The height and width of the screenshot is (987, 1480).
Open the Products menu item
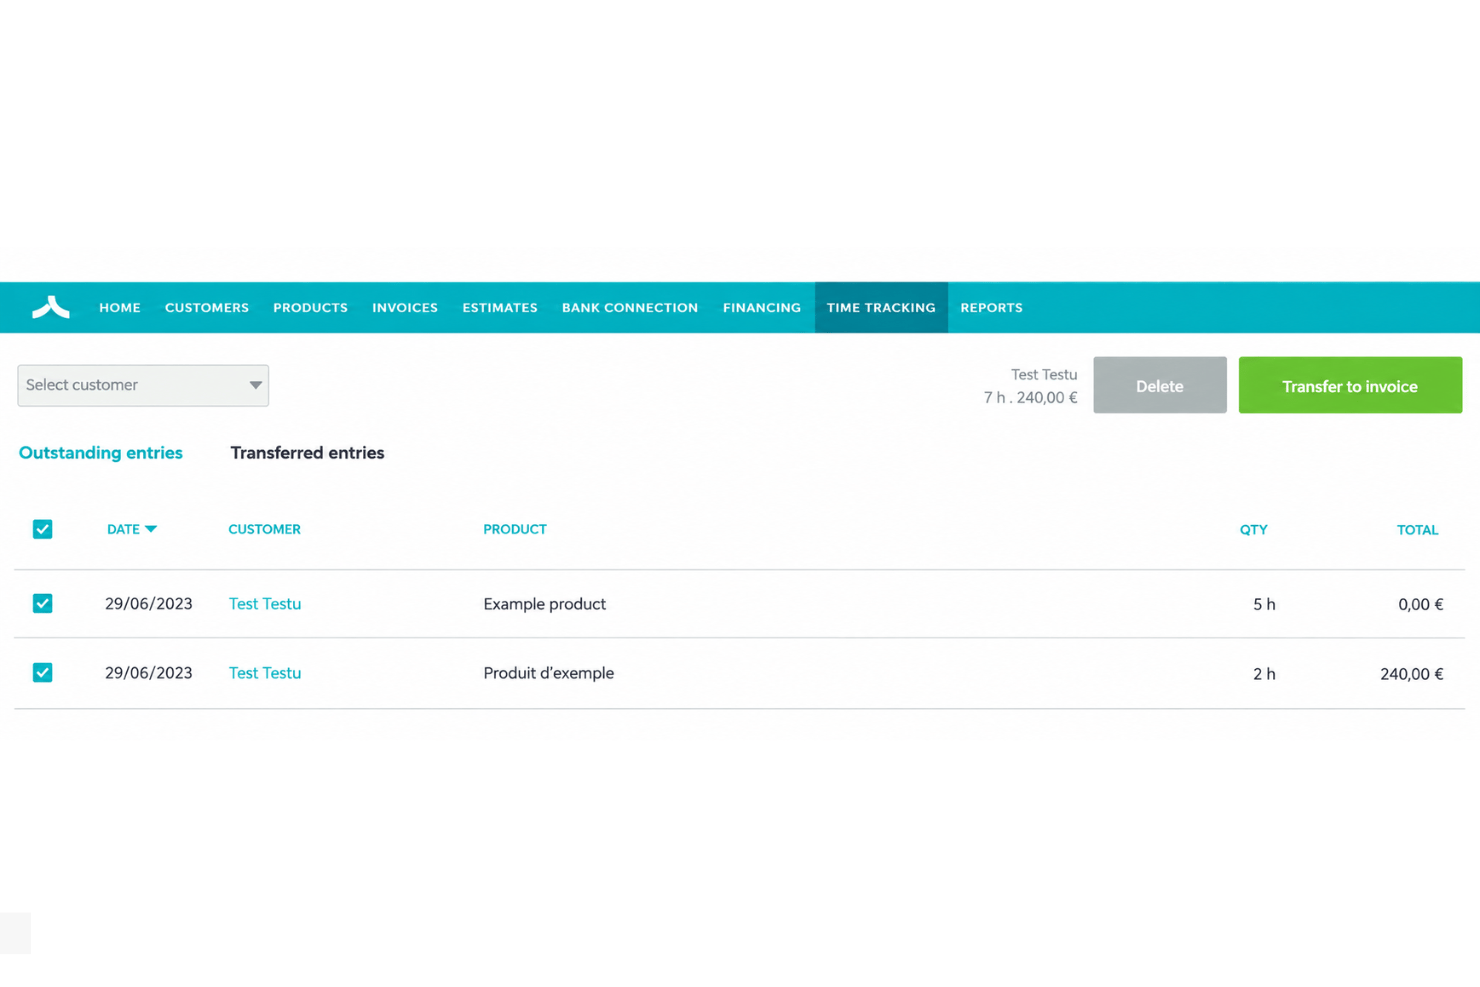coord(310,308)
